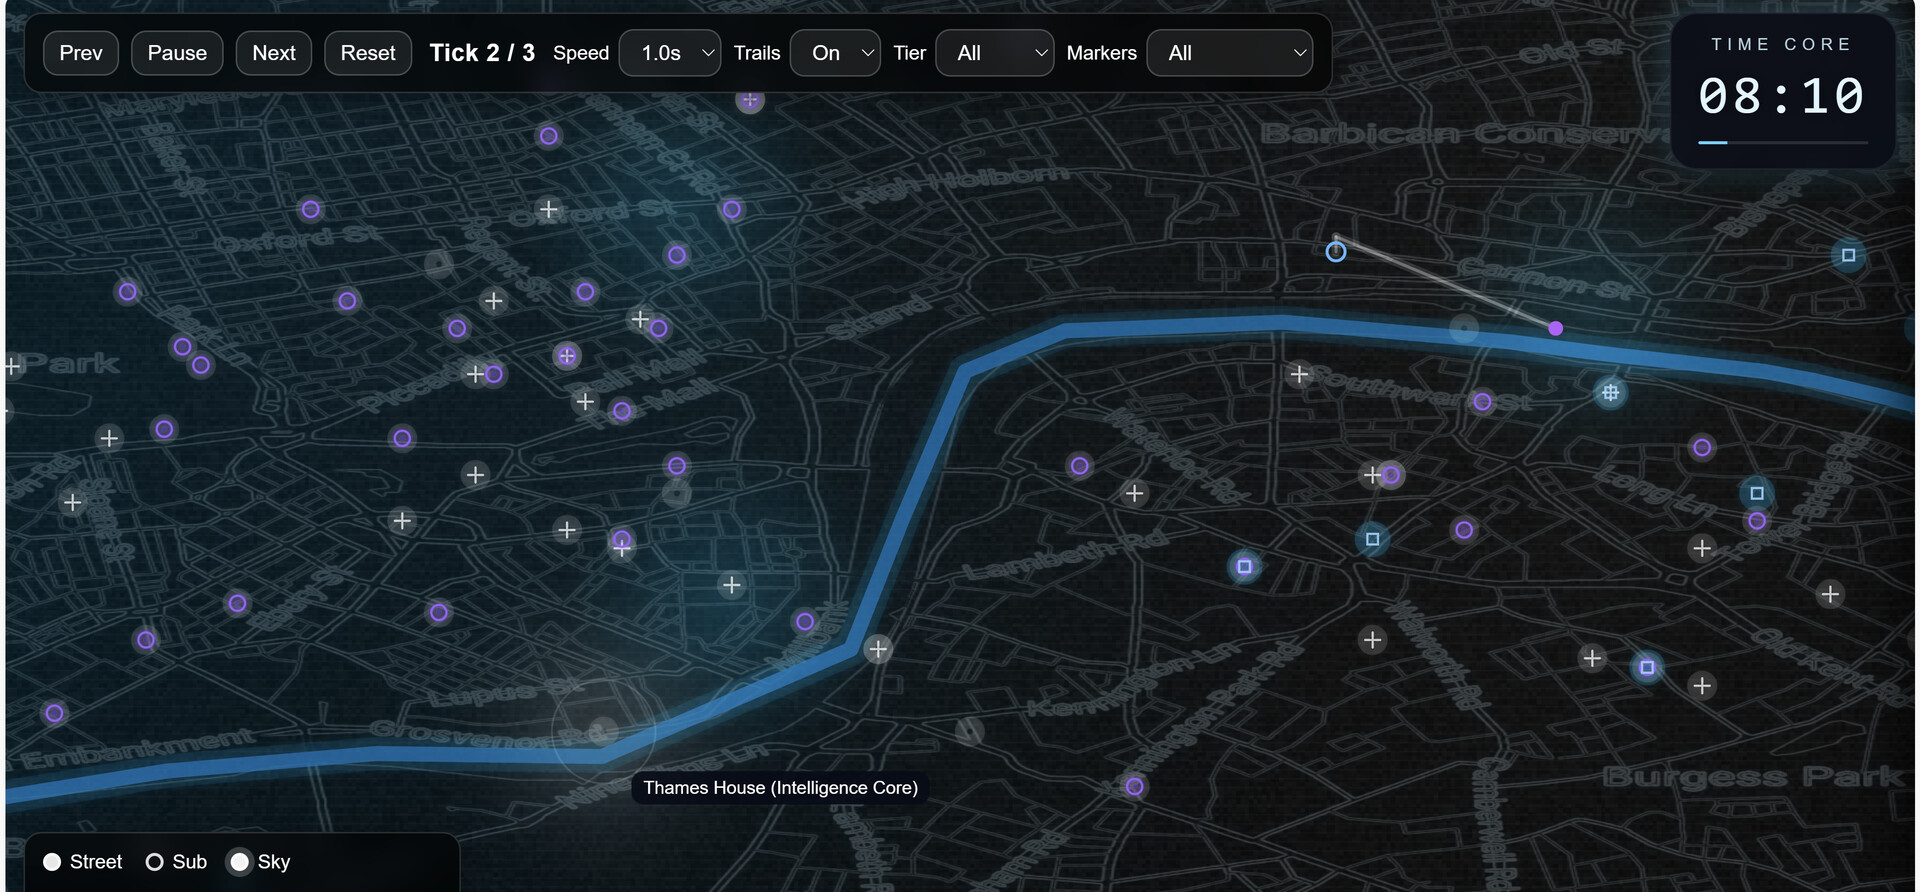
Task: Select the plus marker on the river bend
Action: coord(878,649)
